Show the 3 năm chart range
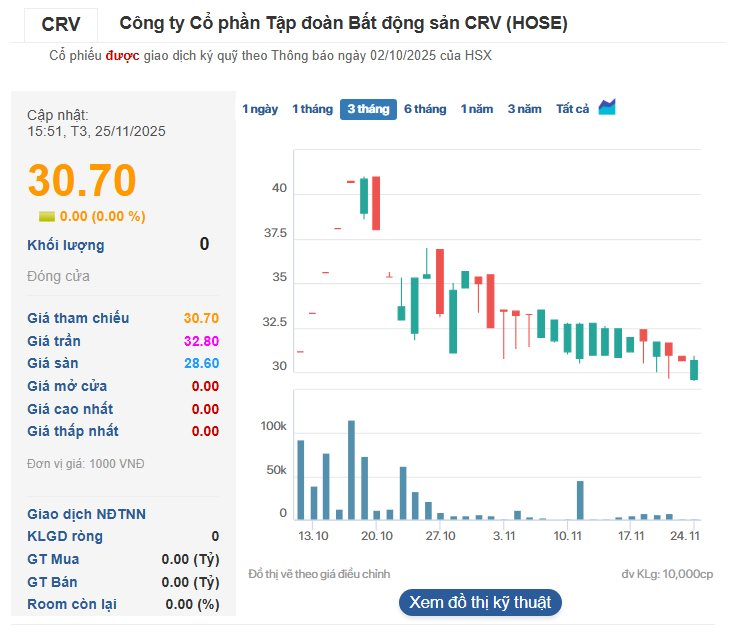This screenshot has height=635, width=746. [524, 109]
